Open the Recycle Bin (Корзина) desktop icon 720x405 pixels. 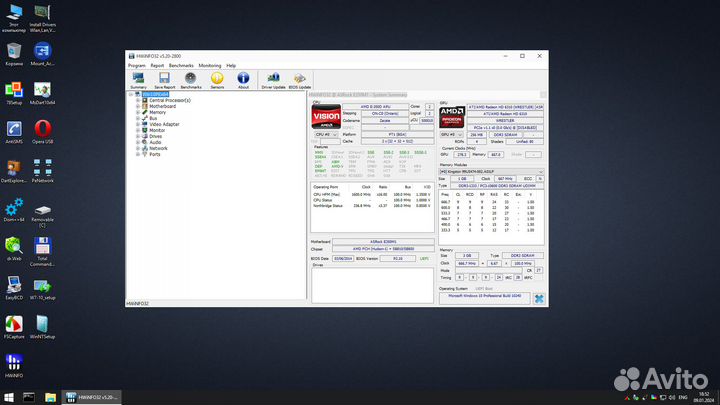click(14, 54)
